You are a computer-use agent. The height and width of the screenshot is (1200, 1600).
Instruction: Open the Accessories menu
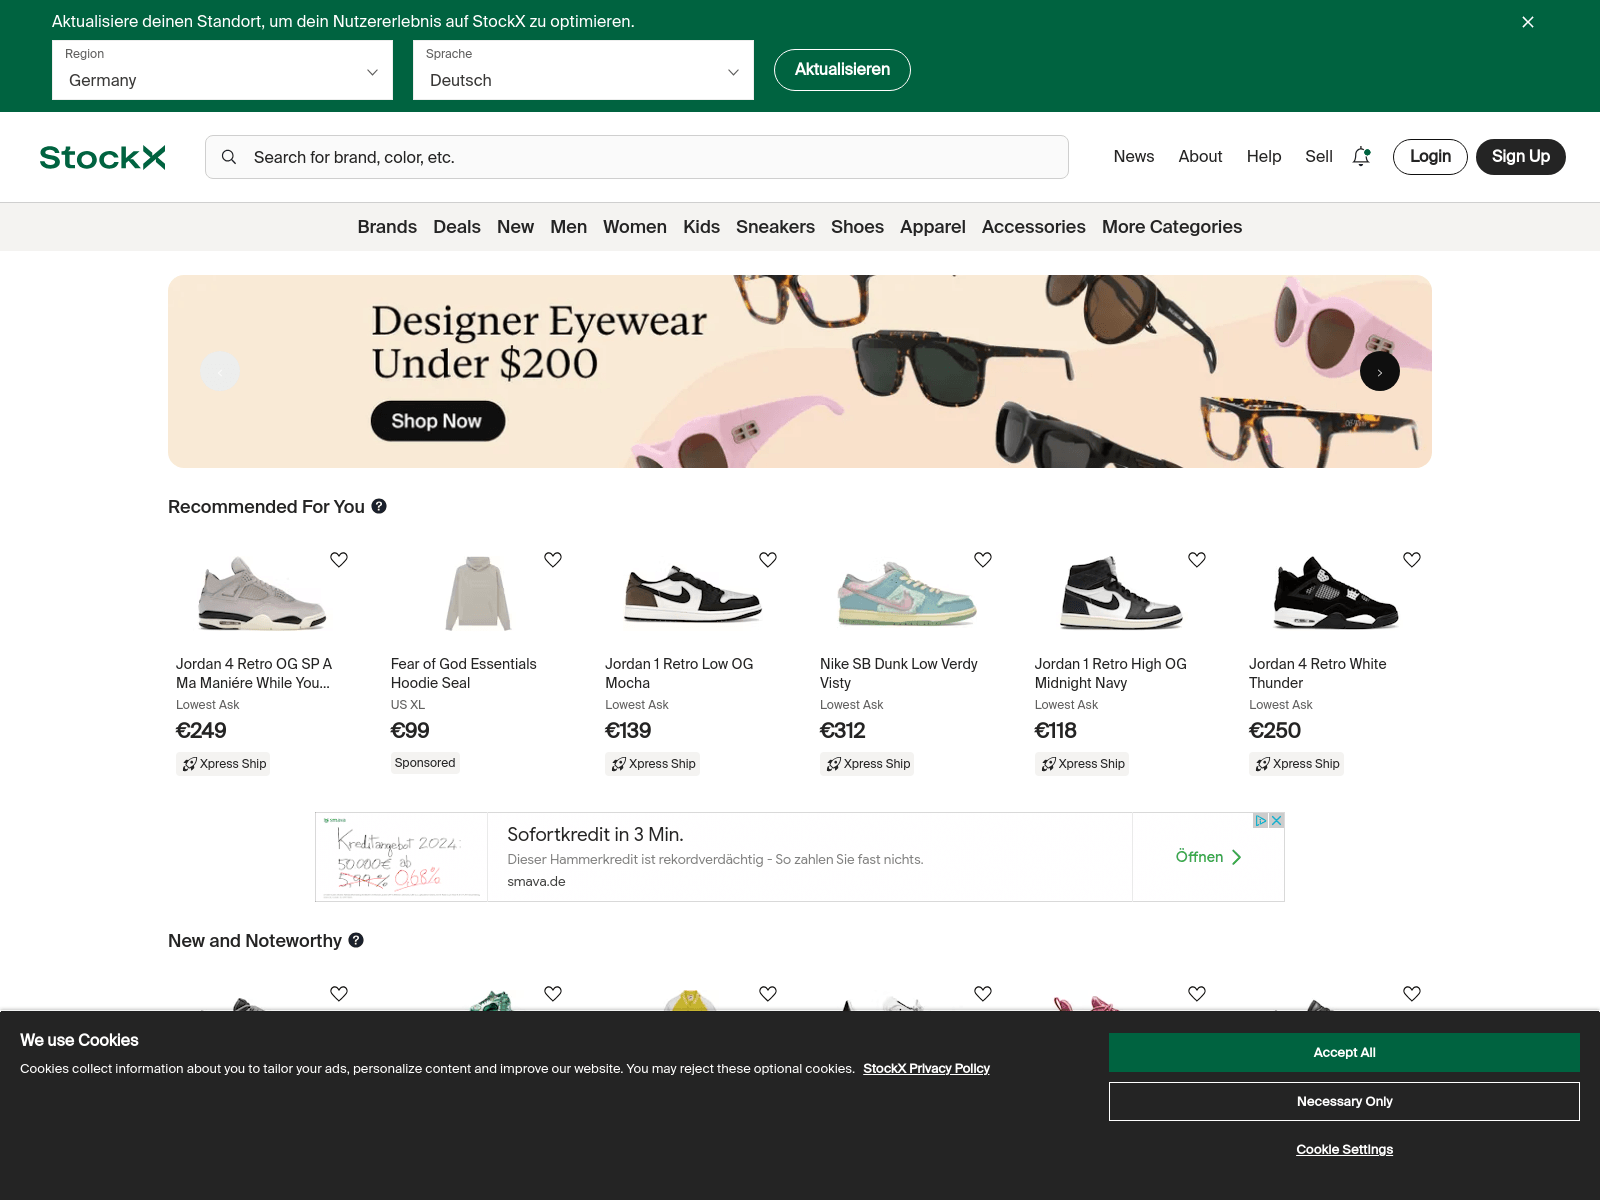(x=1033, y=227)
